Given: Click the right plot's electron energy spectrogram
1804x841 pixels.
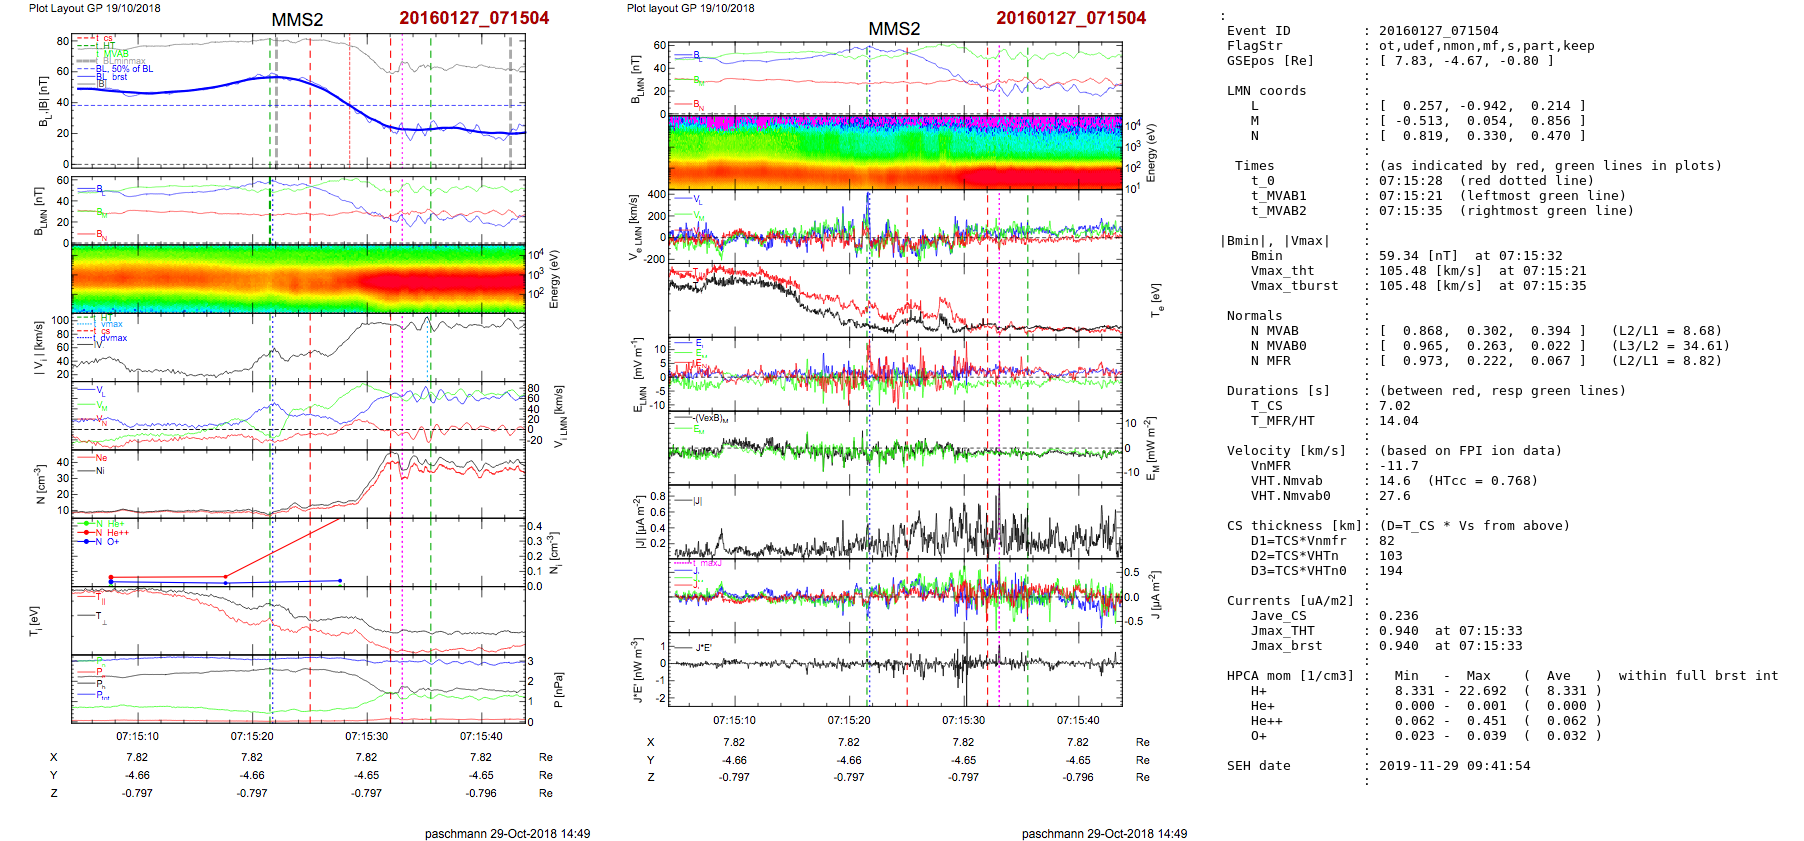Looking at the screenshot, I should (894, 152).
